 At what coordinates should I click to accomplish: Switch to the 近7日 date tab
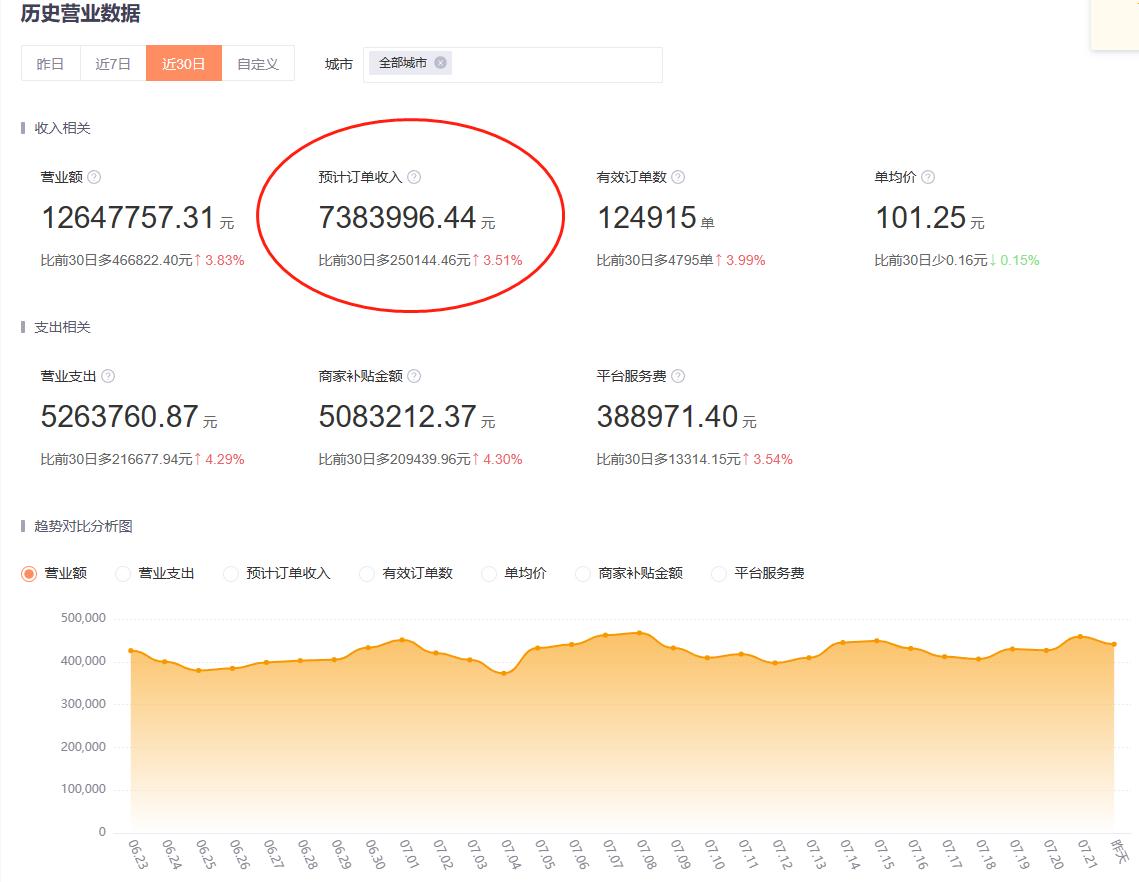[113, 62]
